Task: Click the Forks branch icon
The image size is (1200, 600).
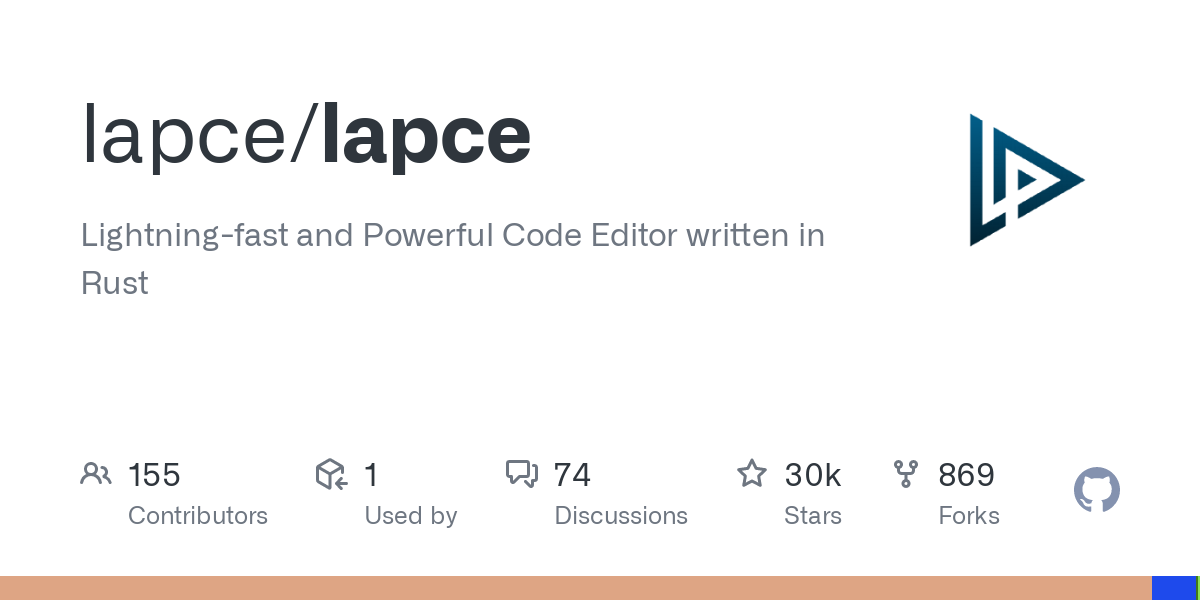Action: (x=906, y=474)
